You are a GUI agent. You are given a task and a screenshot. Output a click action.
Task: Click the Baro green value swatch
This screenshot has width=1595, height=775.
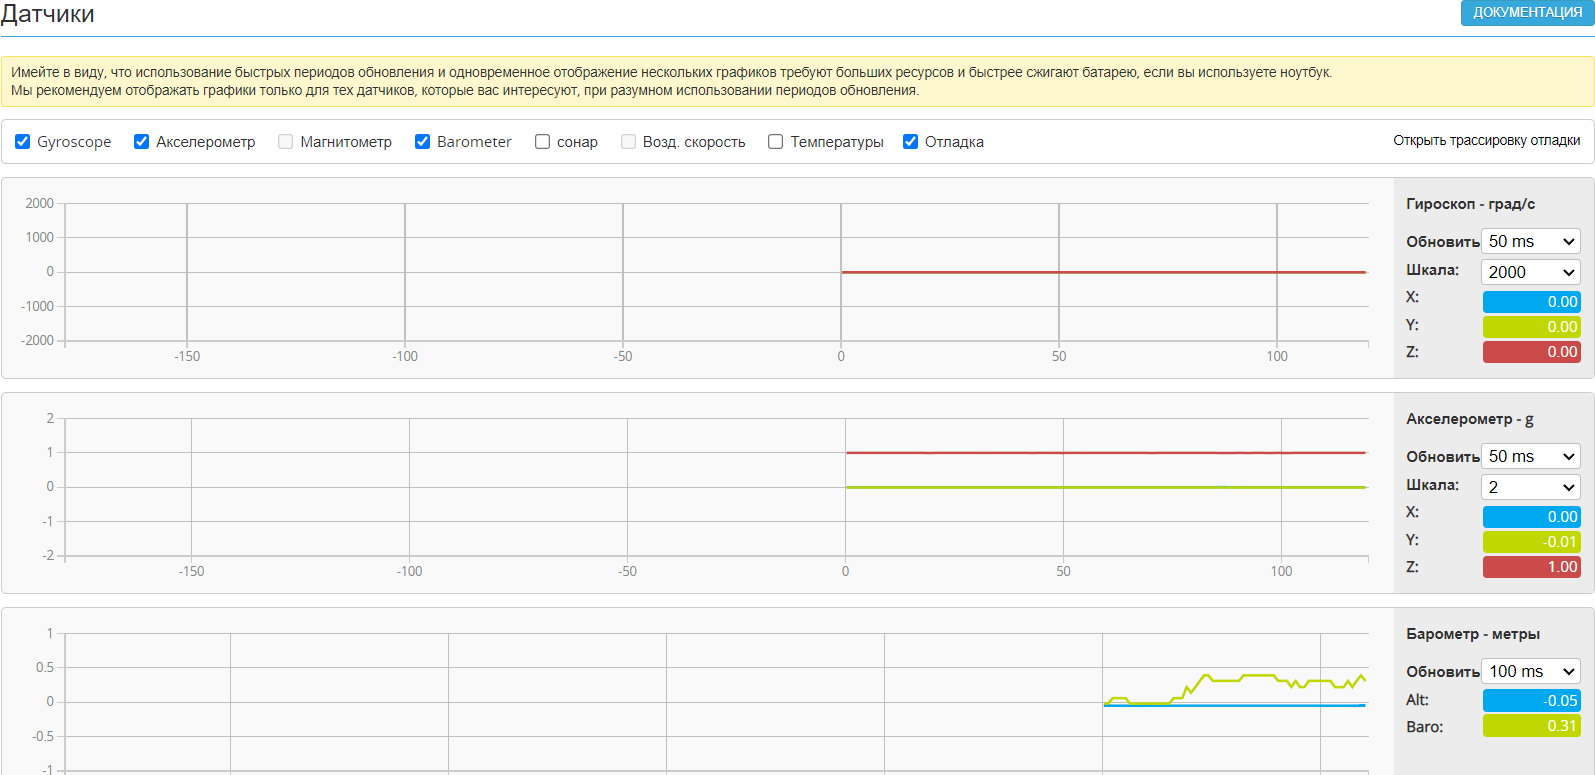coord(1531,726)
